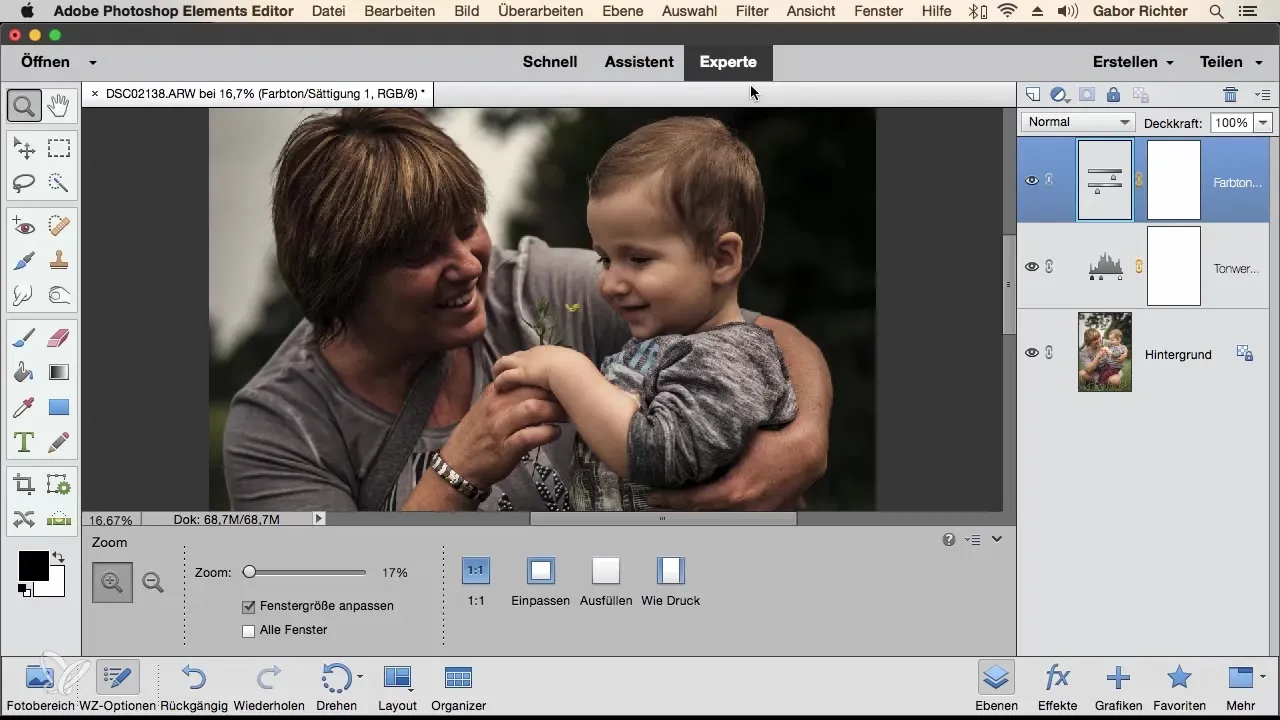
Task: Select the Crop tool
Action: (24, 485)
